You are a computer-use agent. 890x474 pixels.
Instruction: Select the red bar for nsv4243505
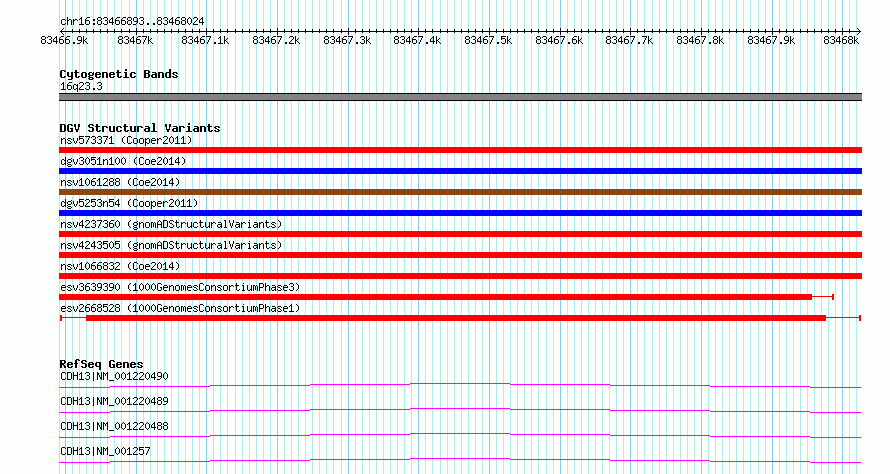pos(460,255)
